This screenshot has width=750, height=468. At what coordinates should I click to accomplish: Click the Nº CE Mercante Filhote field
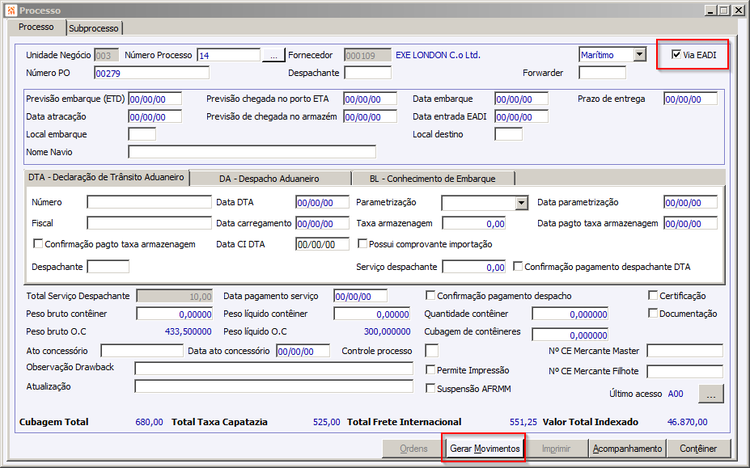[x=685, y=371]
